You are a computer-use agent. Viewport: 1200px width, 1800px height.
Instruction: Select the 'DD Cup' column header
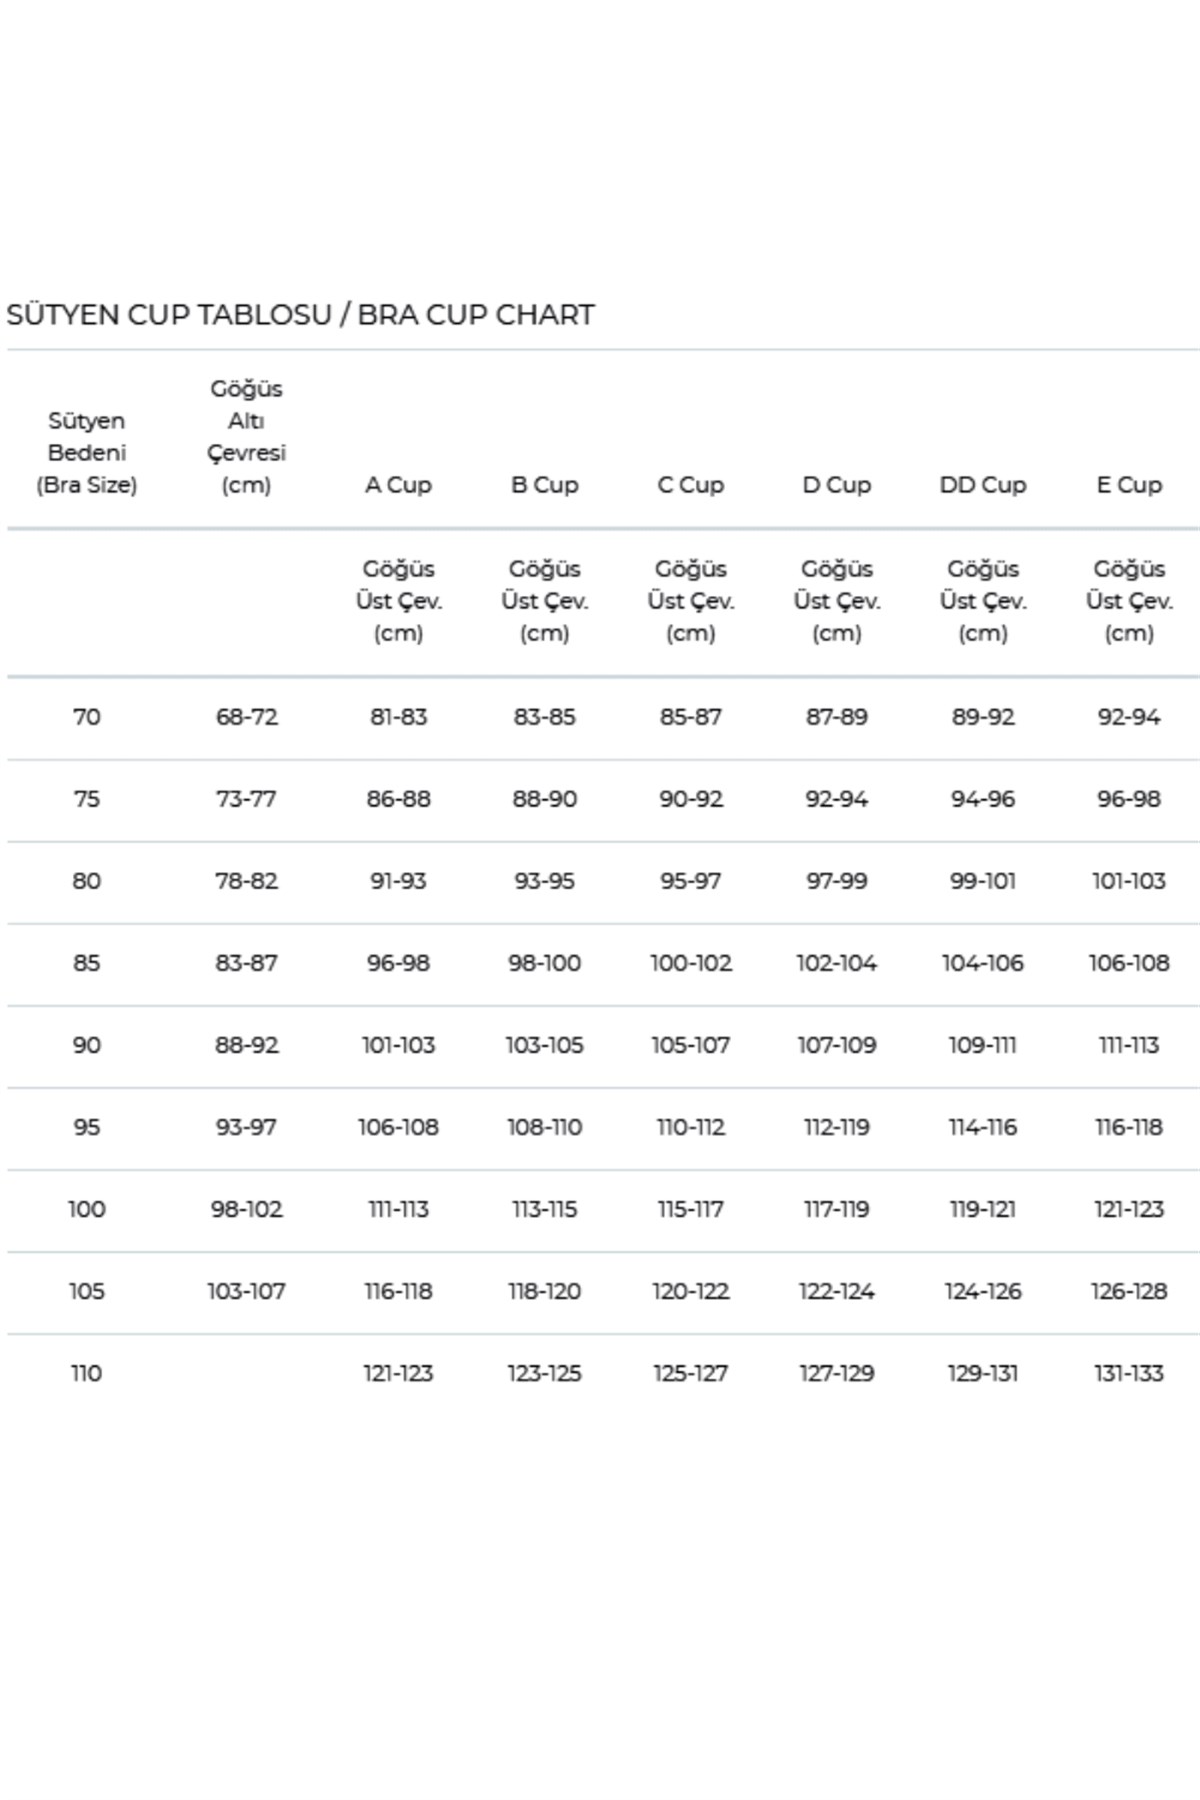982,485
